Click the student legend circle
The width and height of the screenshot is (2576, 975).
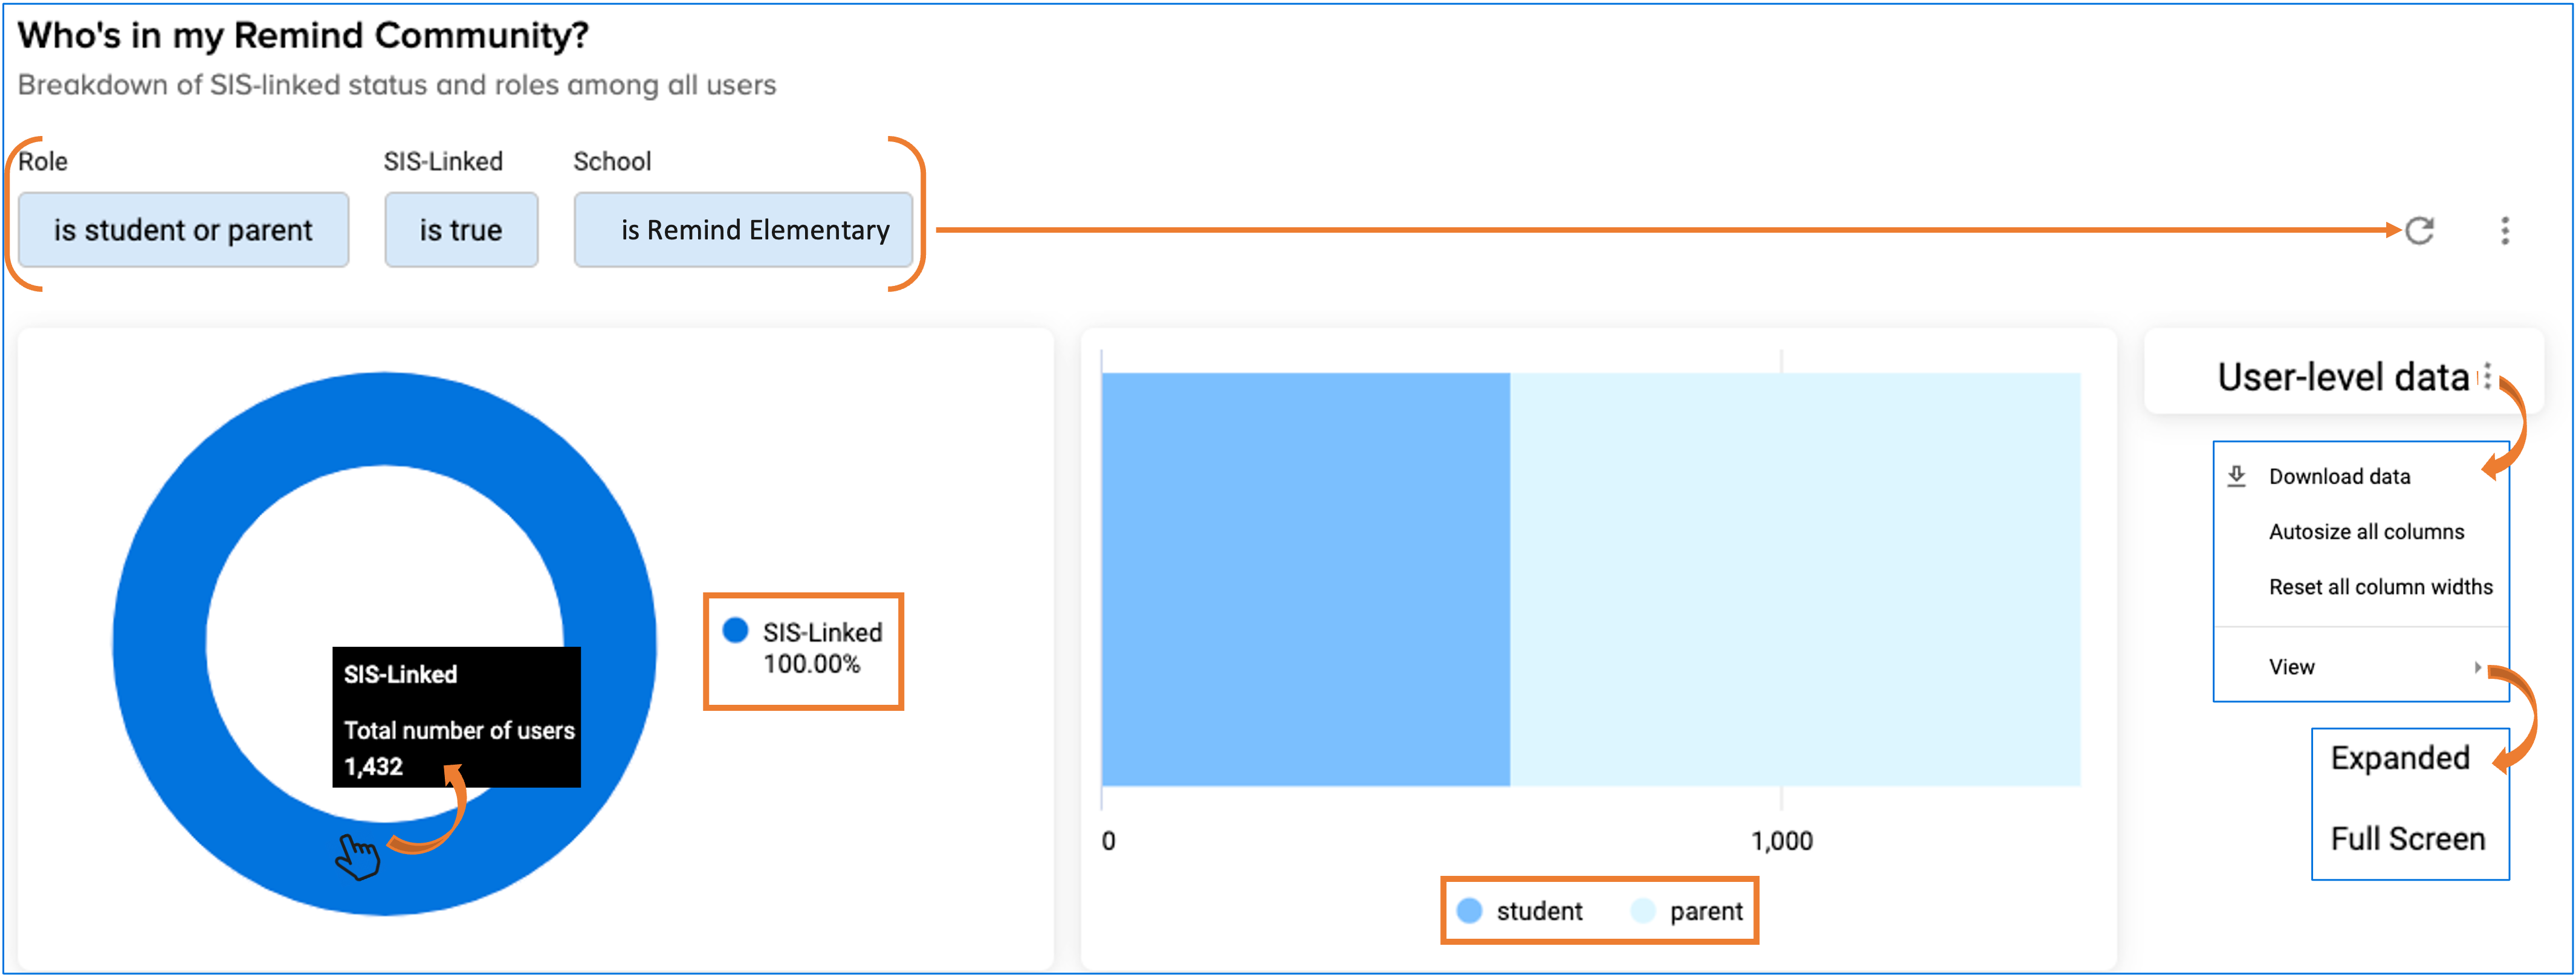1469,910
